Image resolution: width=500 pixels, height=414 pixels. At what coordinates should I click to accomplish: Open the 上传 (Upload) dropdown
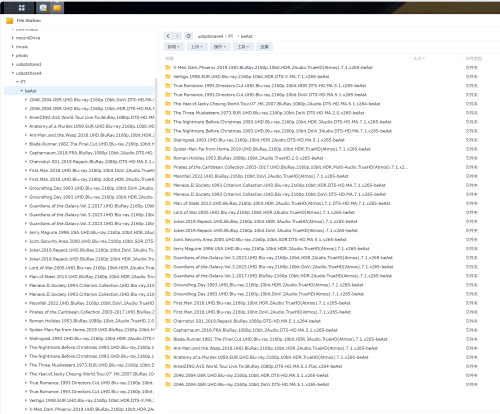tap(197, 47)
